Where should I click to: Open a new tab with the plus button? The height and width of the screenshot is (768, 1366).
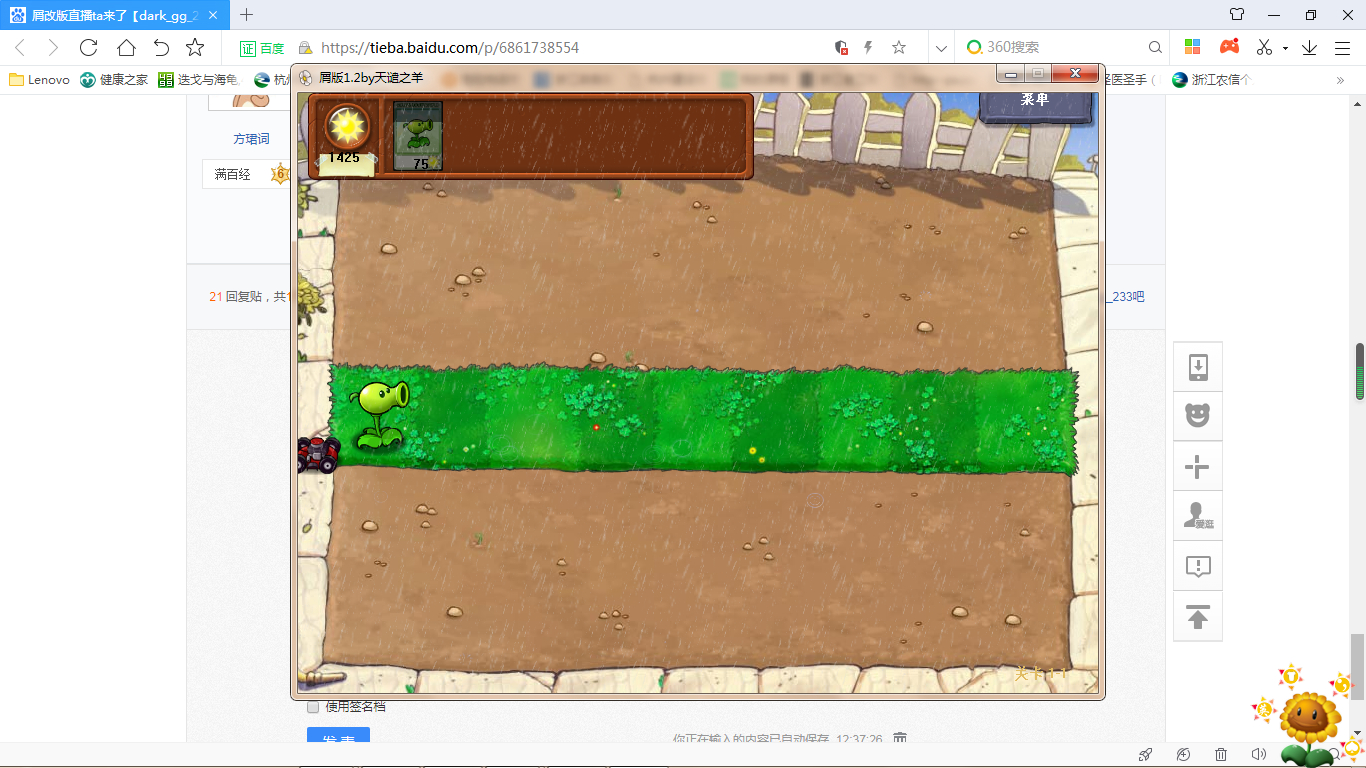pos(247,14)
